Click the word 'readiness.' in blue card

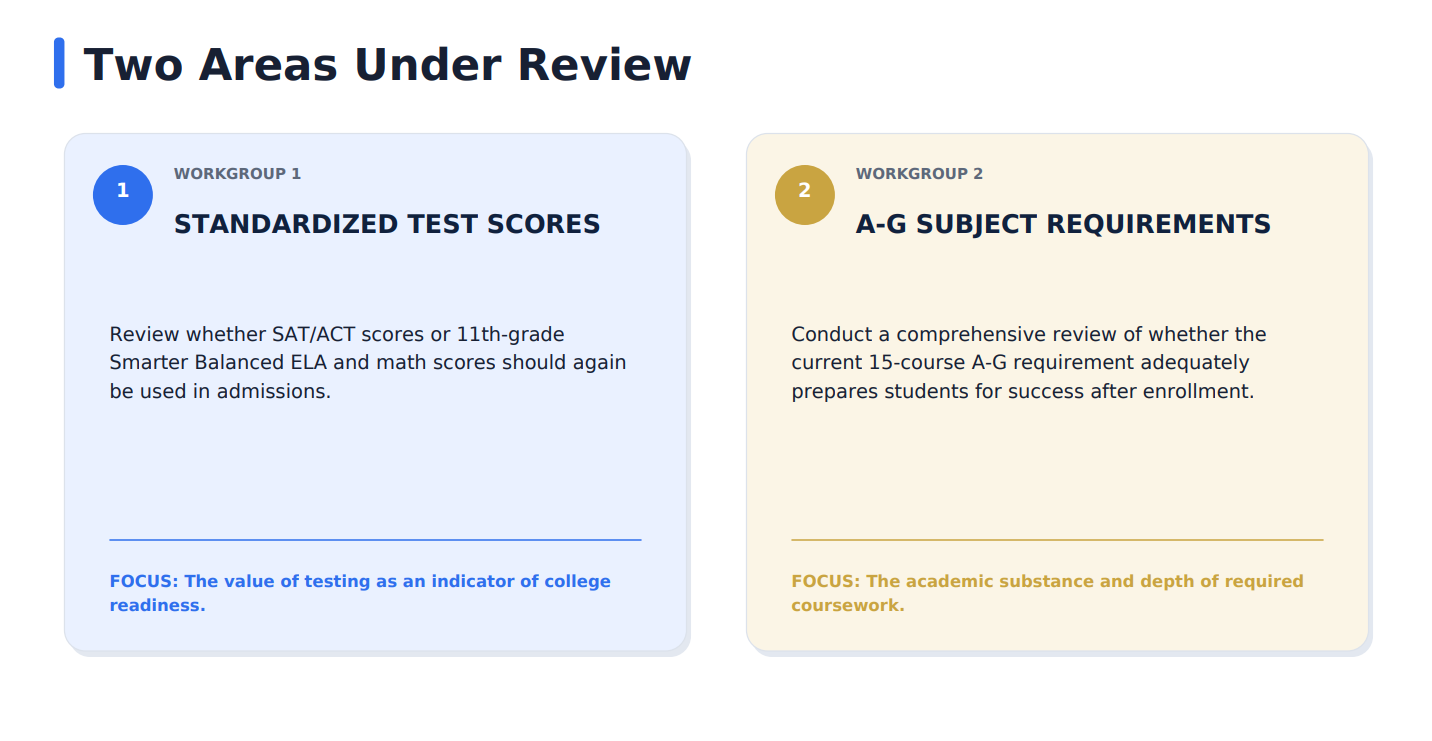157,605
